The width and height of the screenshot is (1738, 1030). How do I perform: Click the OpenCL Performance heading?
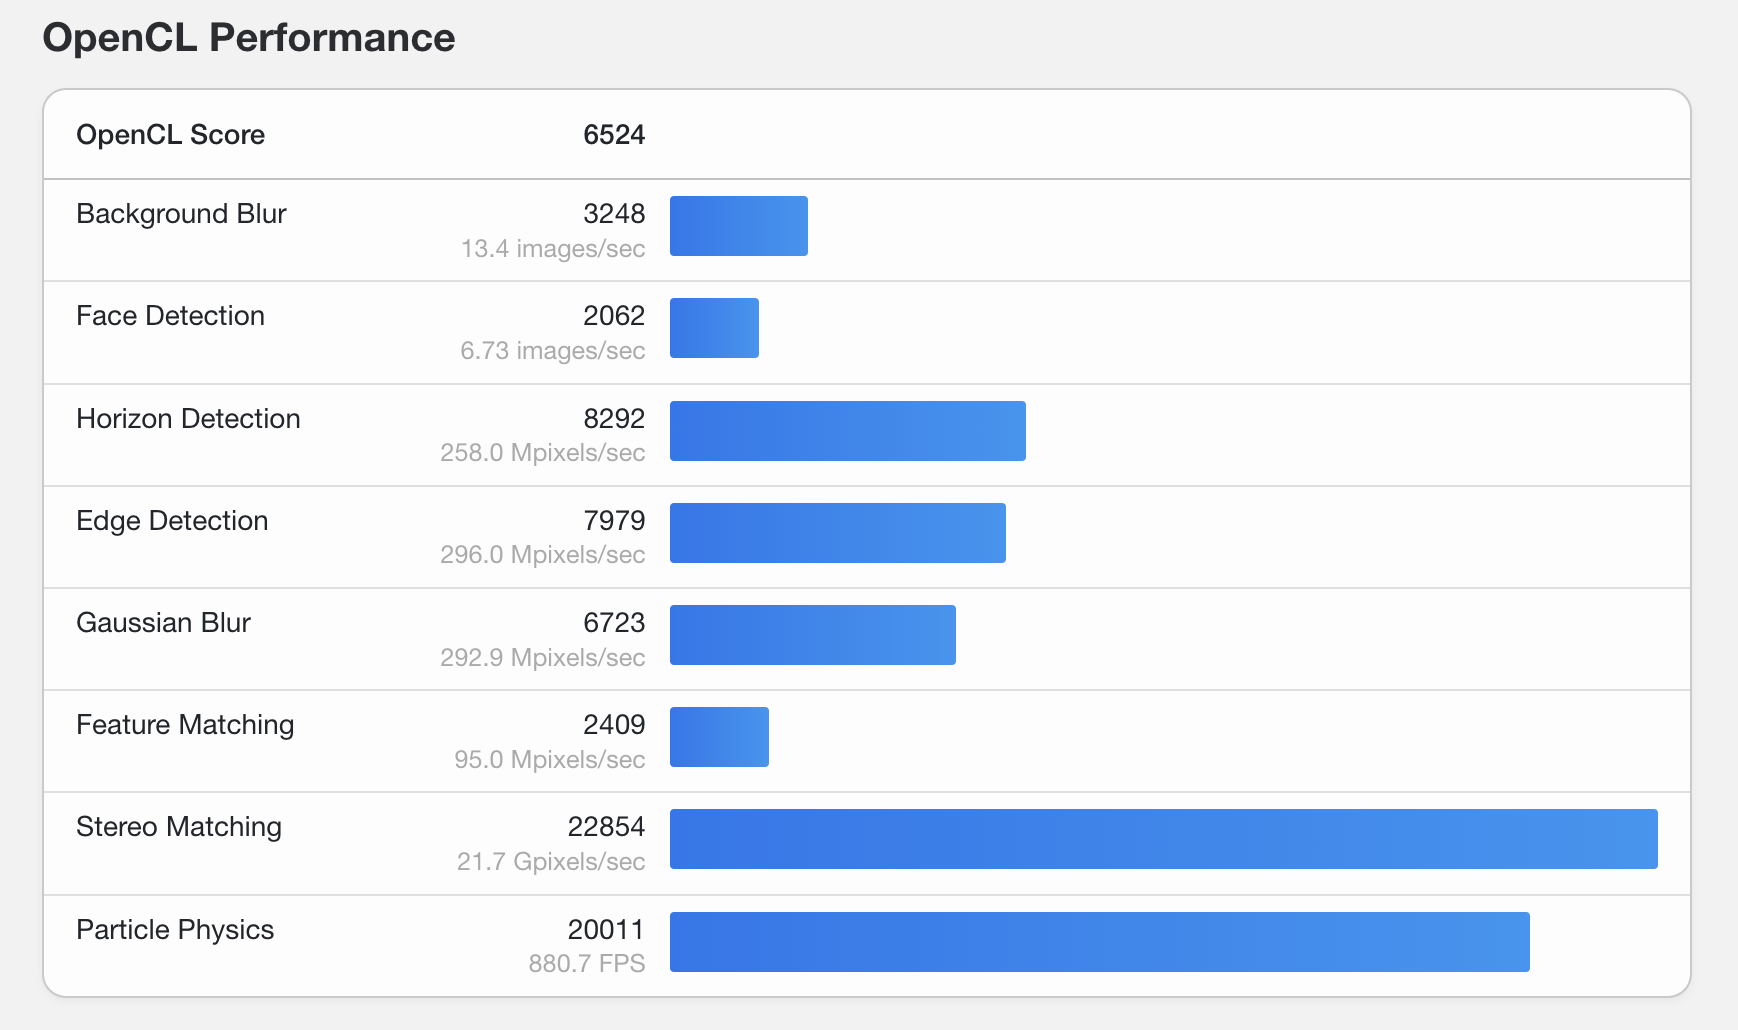pyautogui.click(x=249, y=38)
